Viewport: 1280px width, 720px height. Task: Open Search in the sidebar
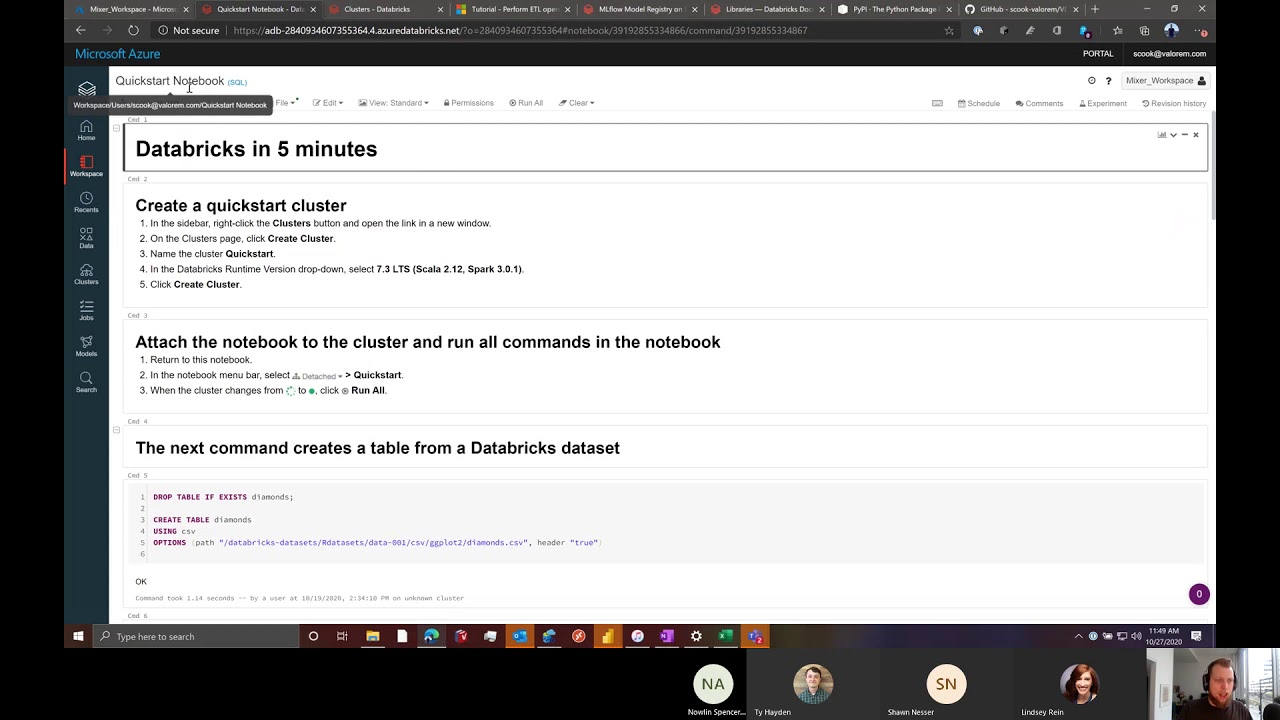click(x=86, y=382)
